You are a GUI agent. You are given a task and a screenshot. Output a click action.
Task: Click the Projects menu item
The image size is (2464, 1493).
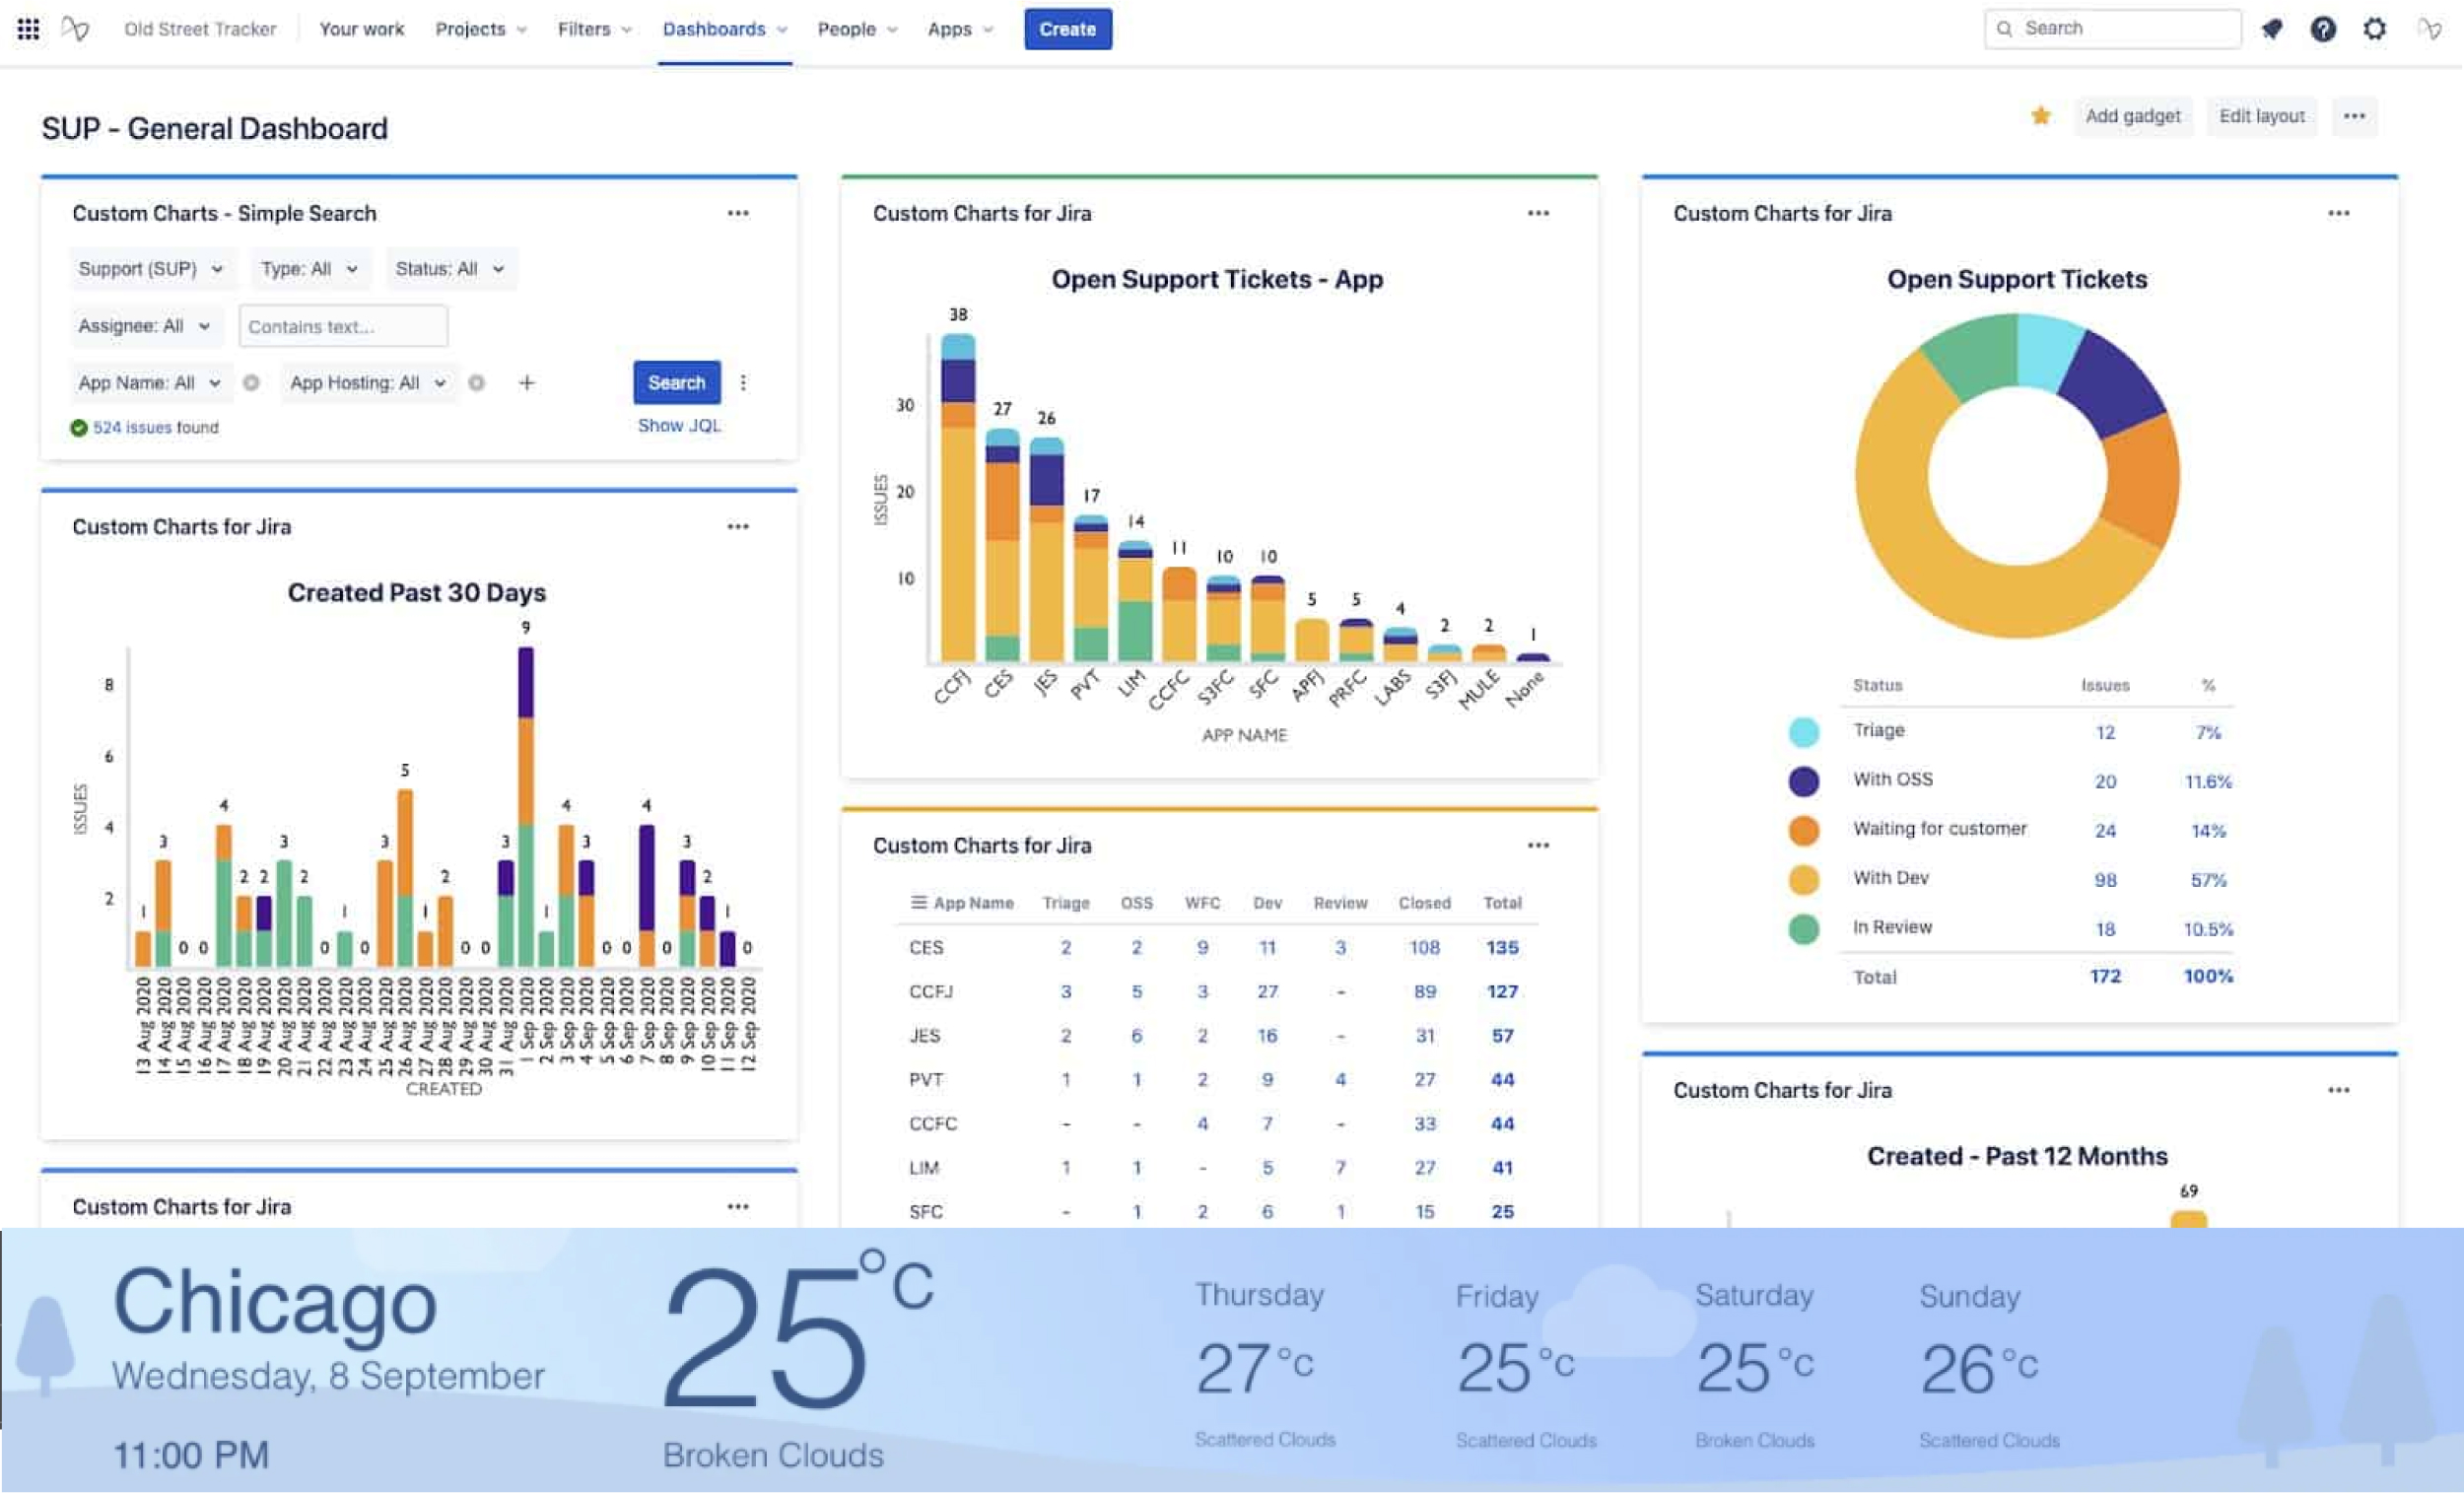coord(468,29)
